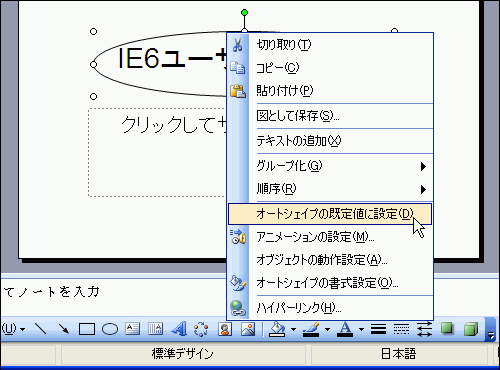
Task: Select 貼り付け(P) menu entry
Action: [330, 90]
